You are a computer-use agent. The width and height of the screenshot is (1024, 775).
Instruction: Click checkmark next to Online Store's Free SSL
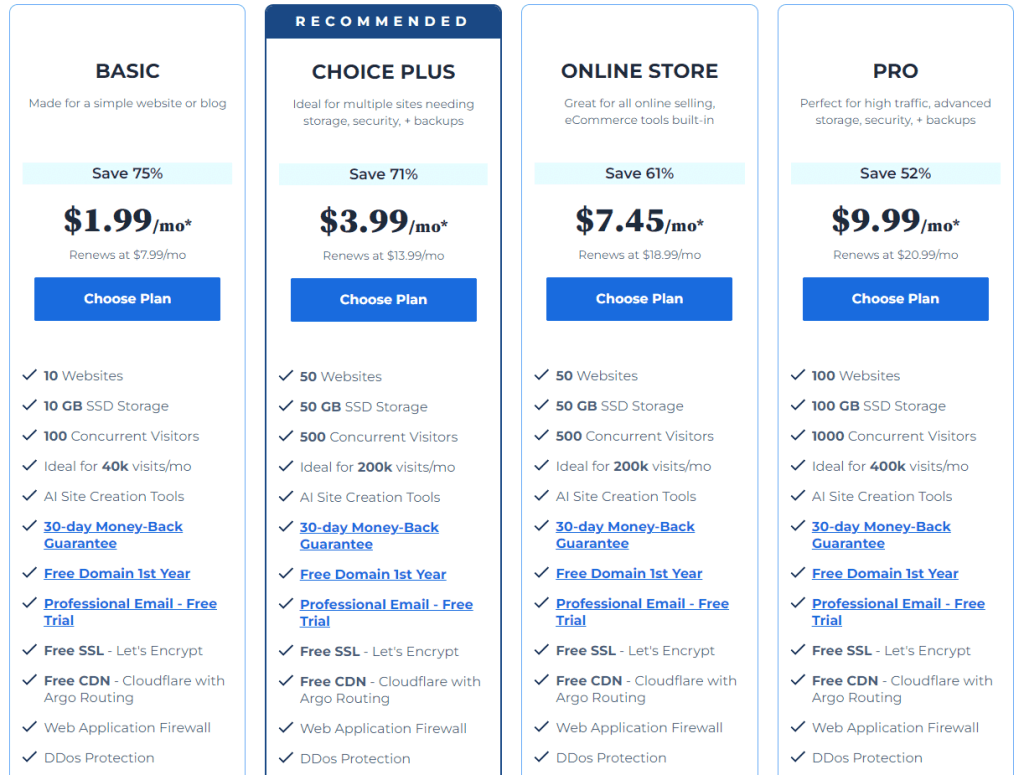542,651
